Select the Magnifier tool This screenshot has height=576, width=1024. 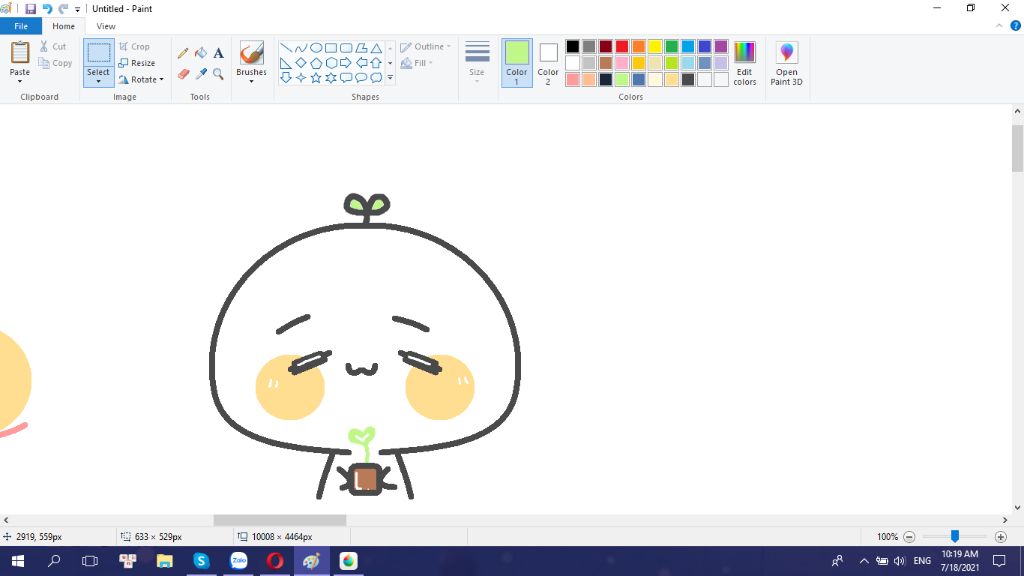click(218, 74)
